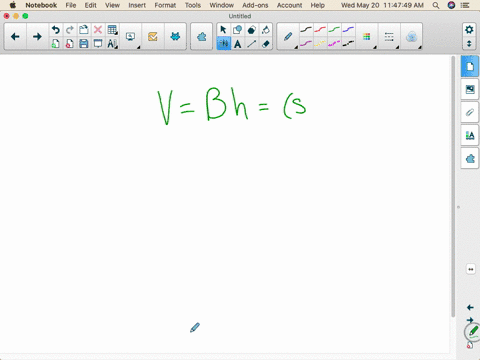Choose the magenta dashed pen style
This screenshot has height=360, width=480.
pos(334,43)
